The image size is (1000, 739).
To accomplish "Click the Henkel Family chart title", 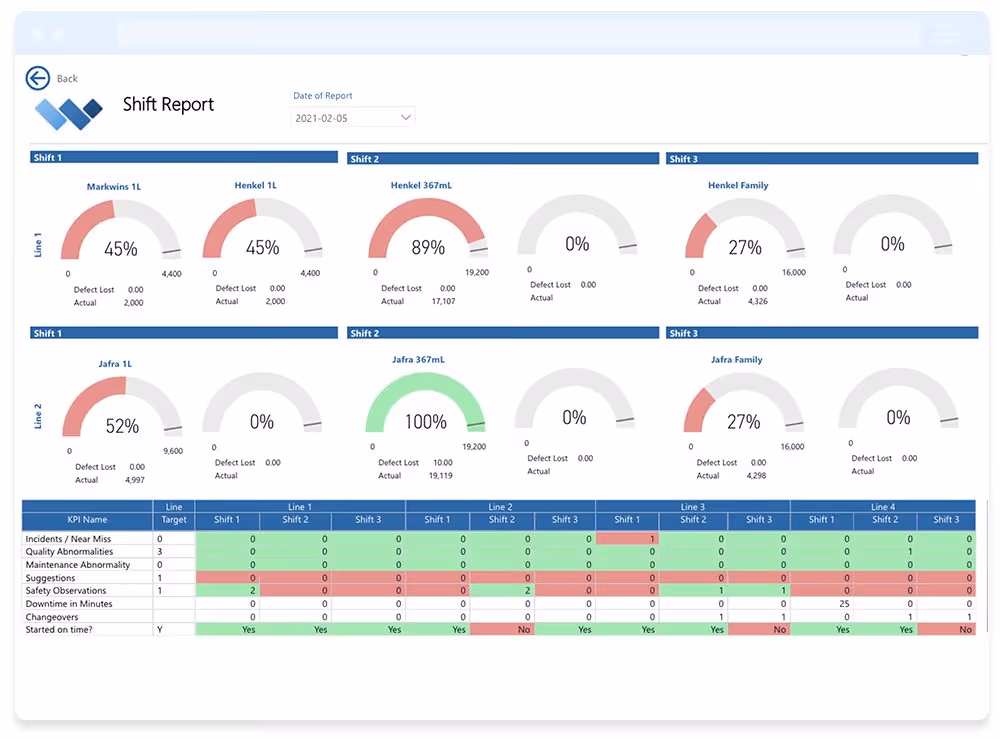I will tap(738, 186).
